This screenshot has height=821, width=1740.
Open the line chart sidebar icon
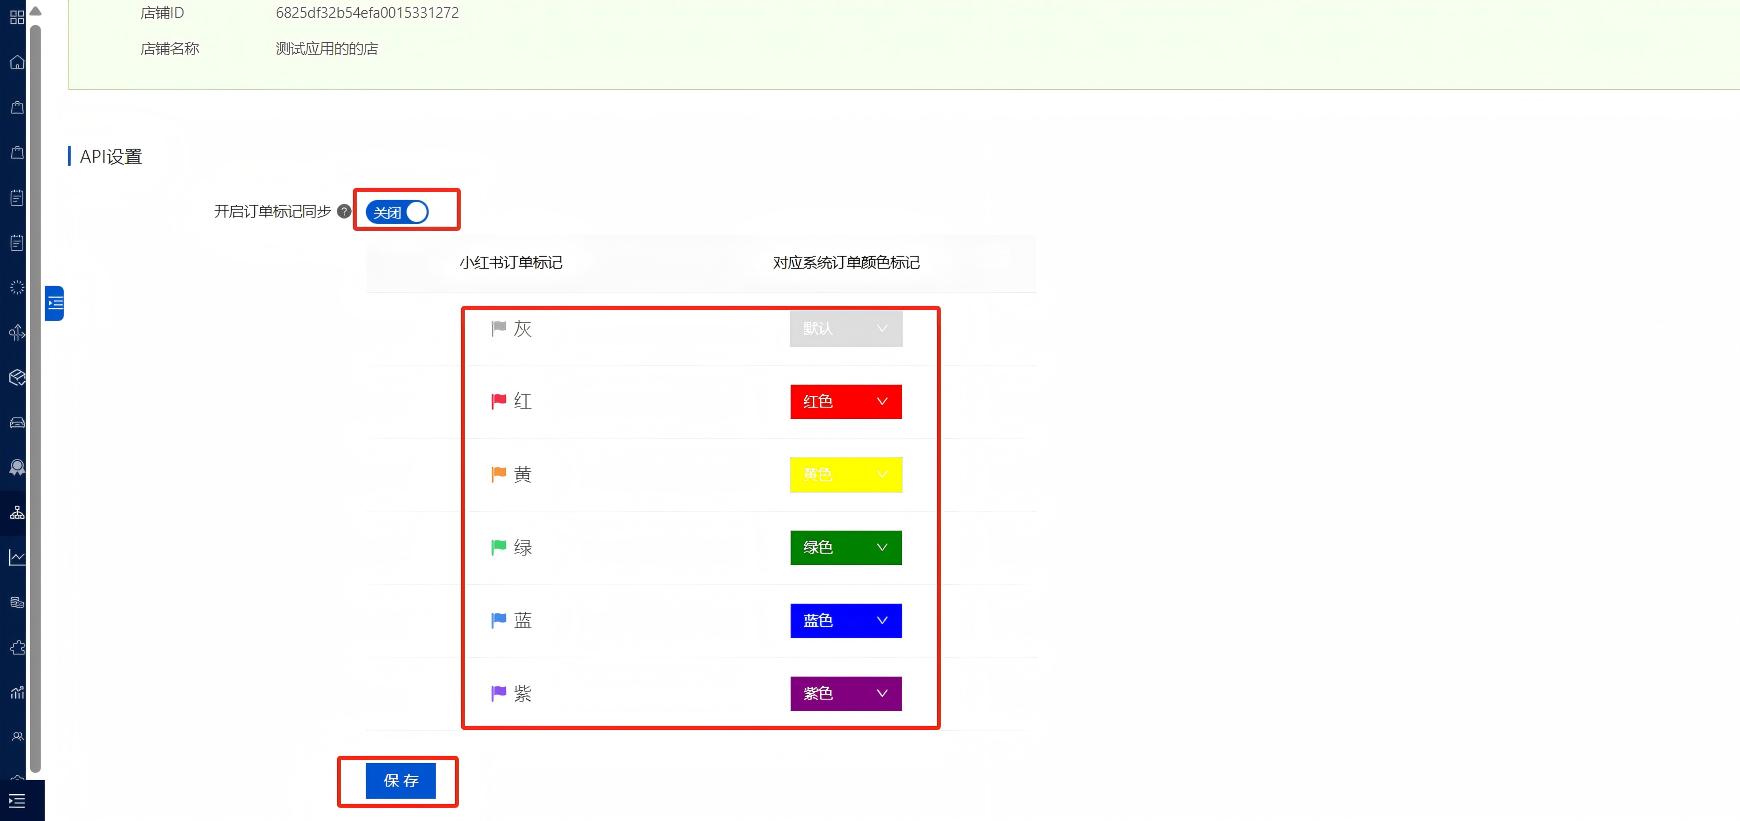(17, 557)
